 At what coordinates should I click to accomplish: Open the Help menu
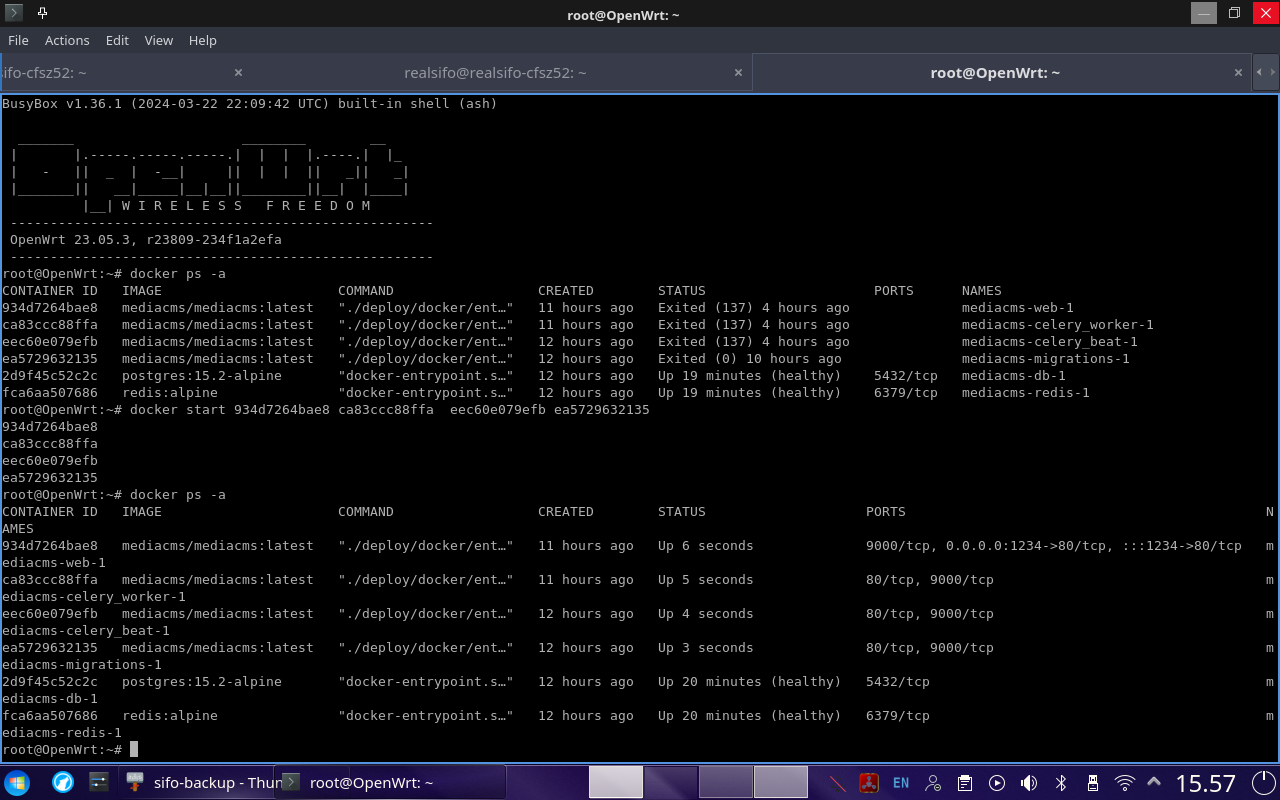pyautogui.click(x=202, y=40)
